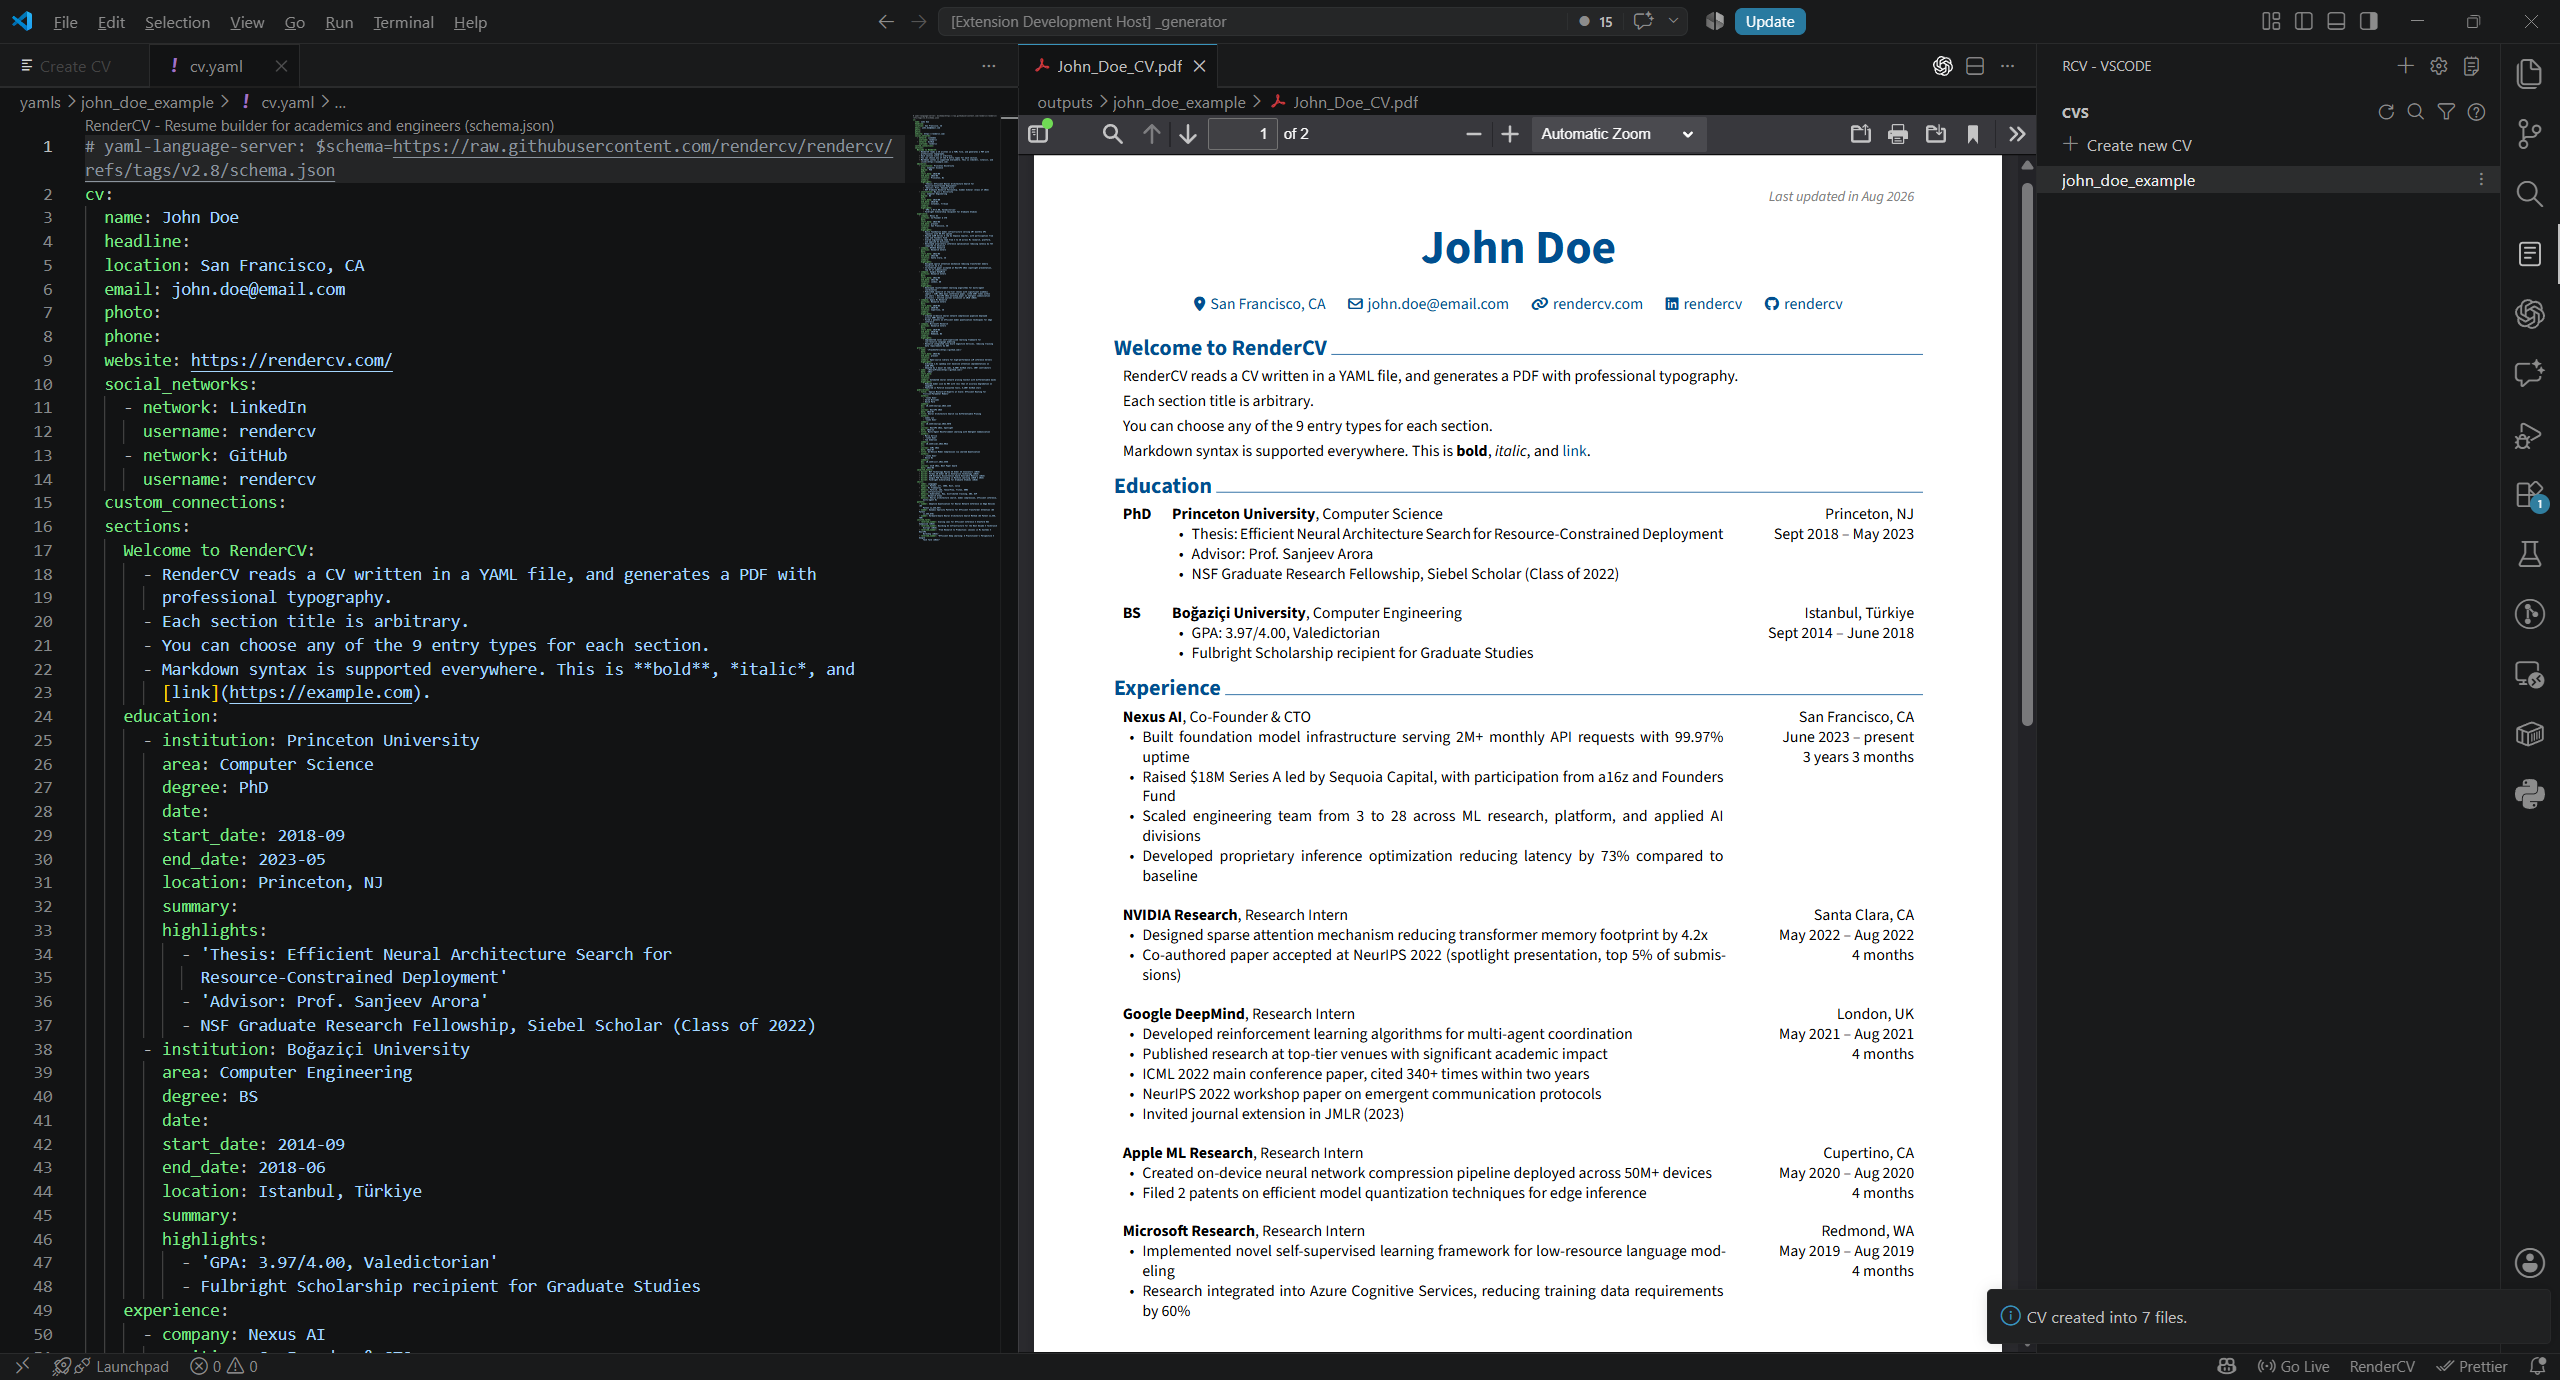The height and width of the screenshot is (1380, 2560).
Task: Open the Python extension view
Action: click(x=2529, y=794)
